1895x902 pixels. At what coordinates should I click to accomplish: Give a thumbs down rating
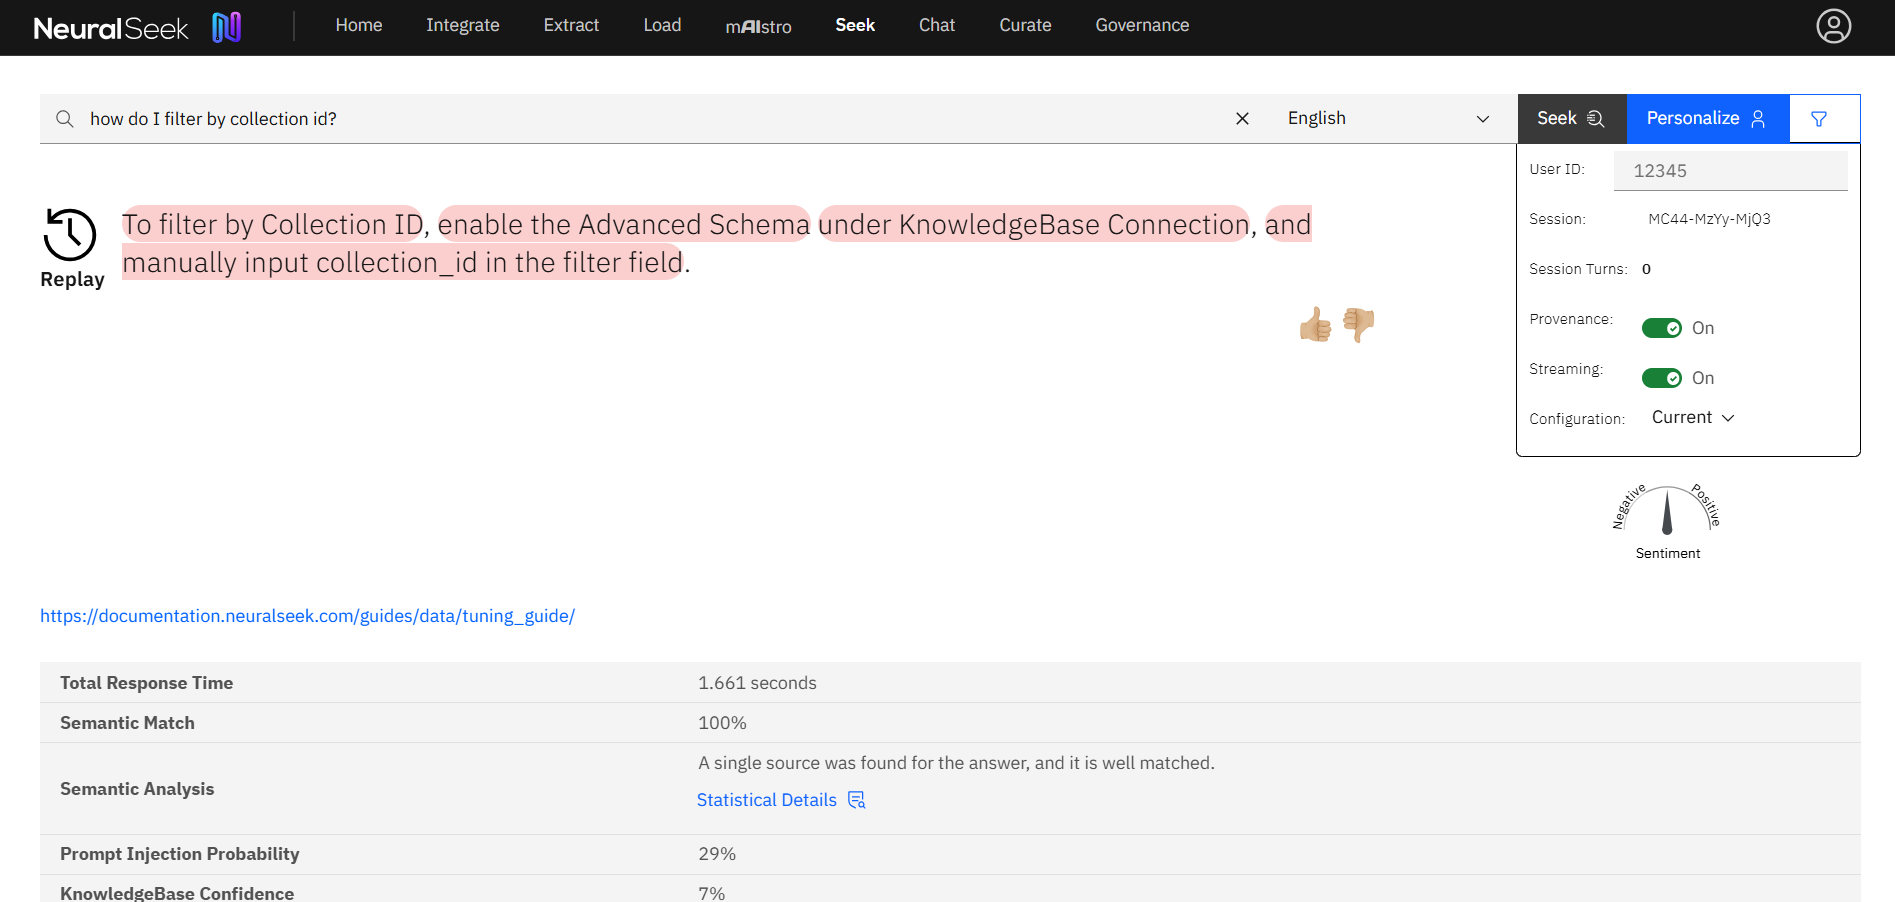click(1358, 324)
